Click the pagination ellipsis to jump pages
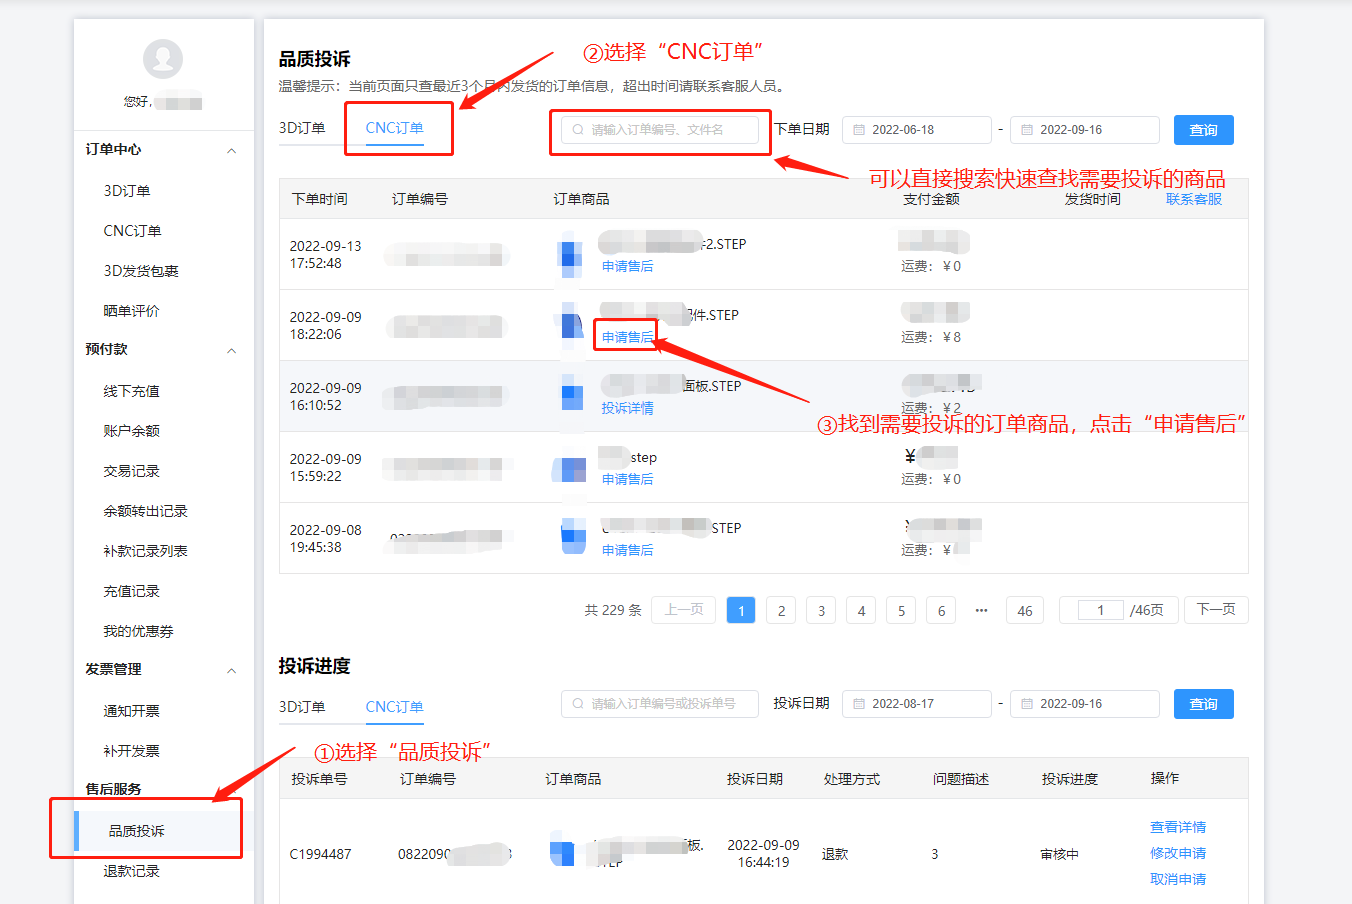The width and height of the screenshot is (1352, 904). click(x=981, y=610)
